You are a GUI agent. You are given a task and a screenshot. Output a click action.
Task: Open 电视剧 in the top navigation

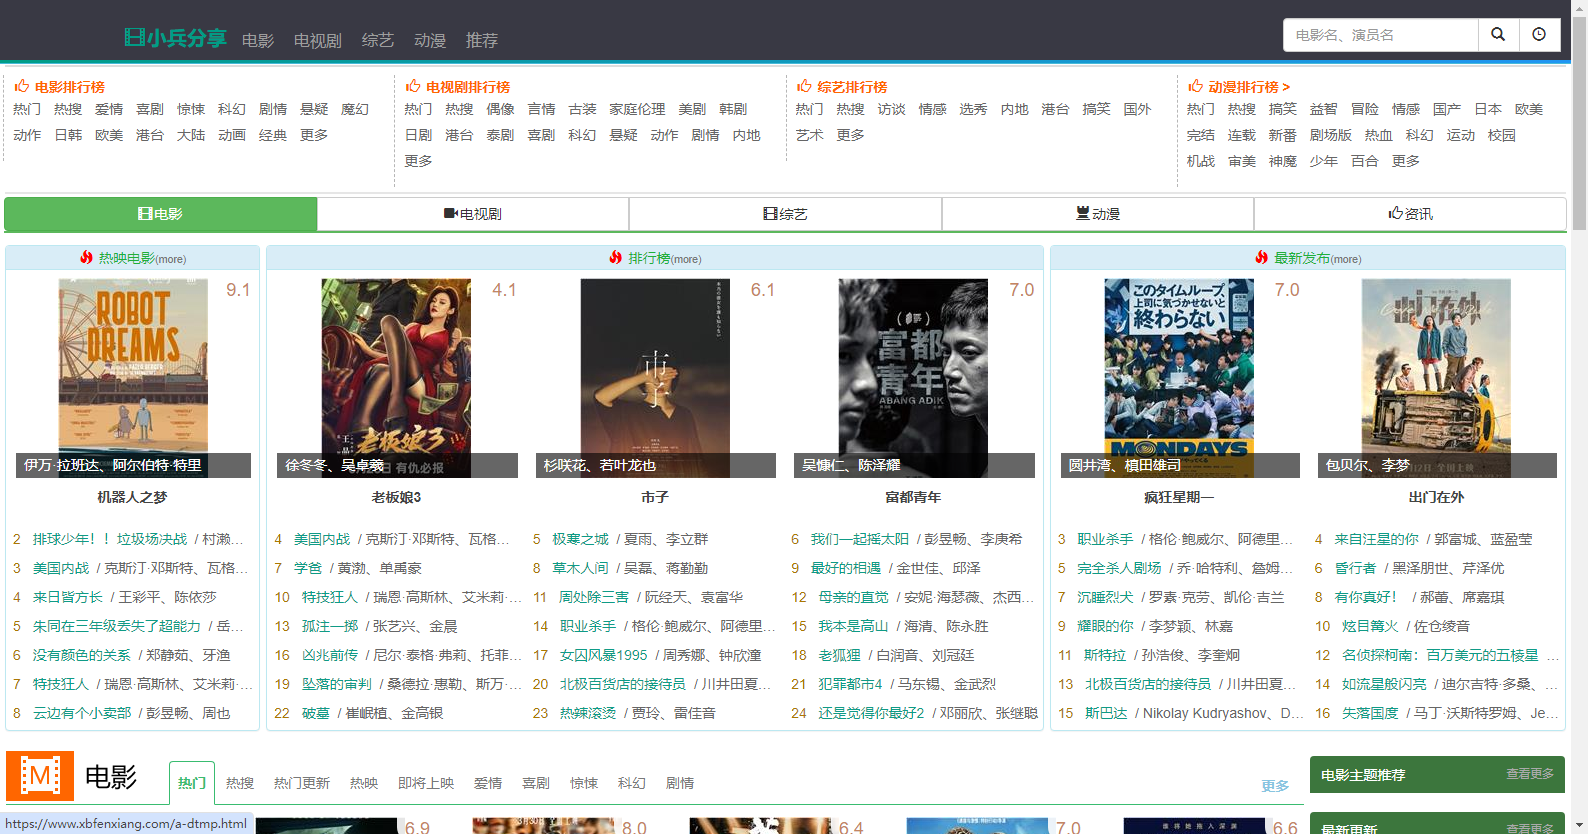point(318,40)
